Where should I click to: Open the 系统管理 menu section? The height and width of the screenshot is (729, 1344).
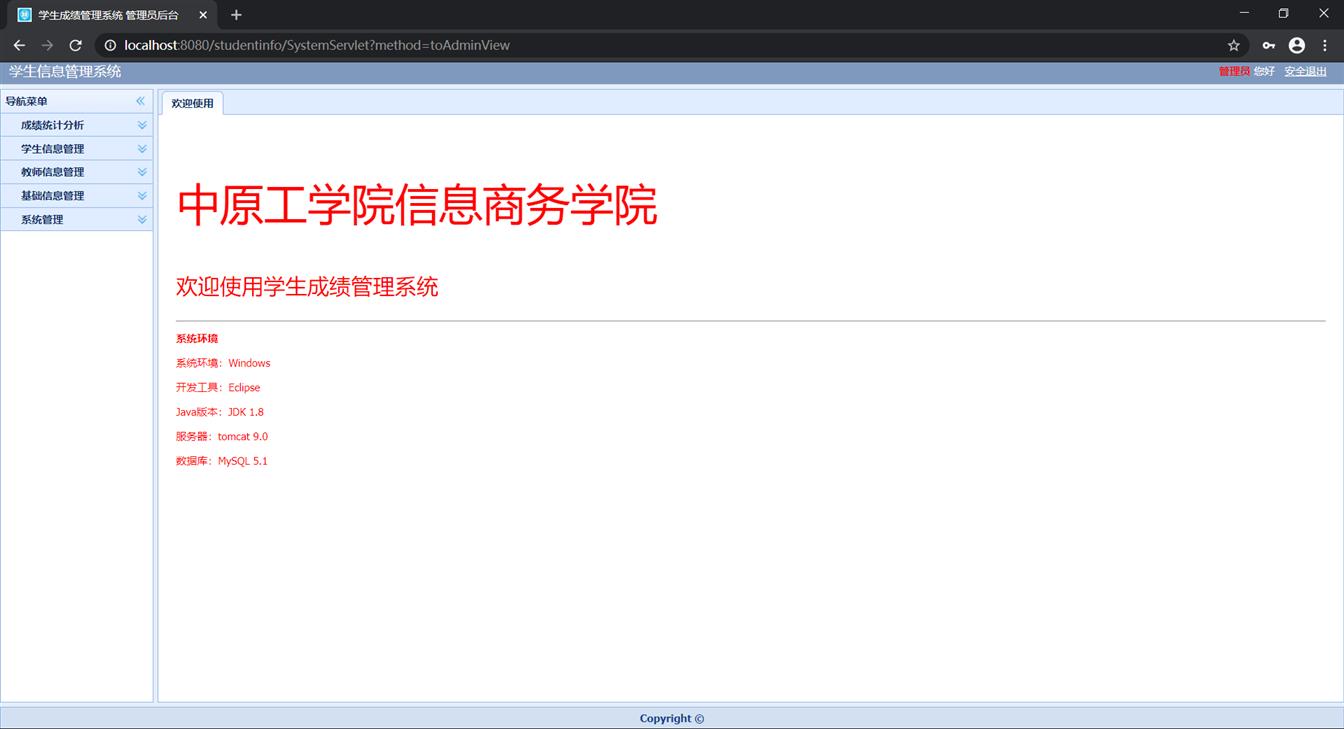coord(76,219)
